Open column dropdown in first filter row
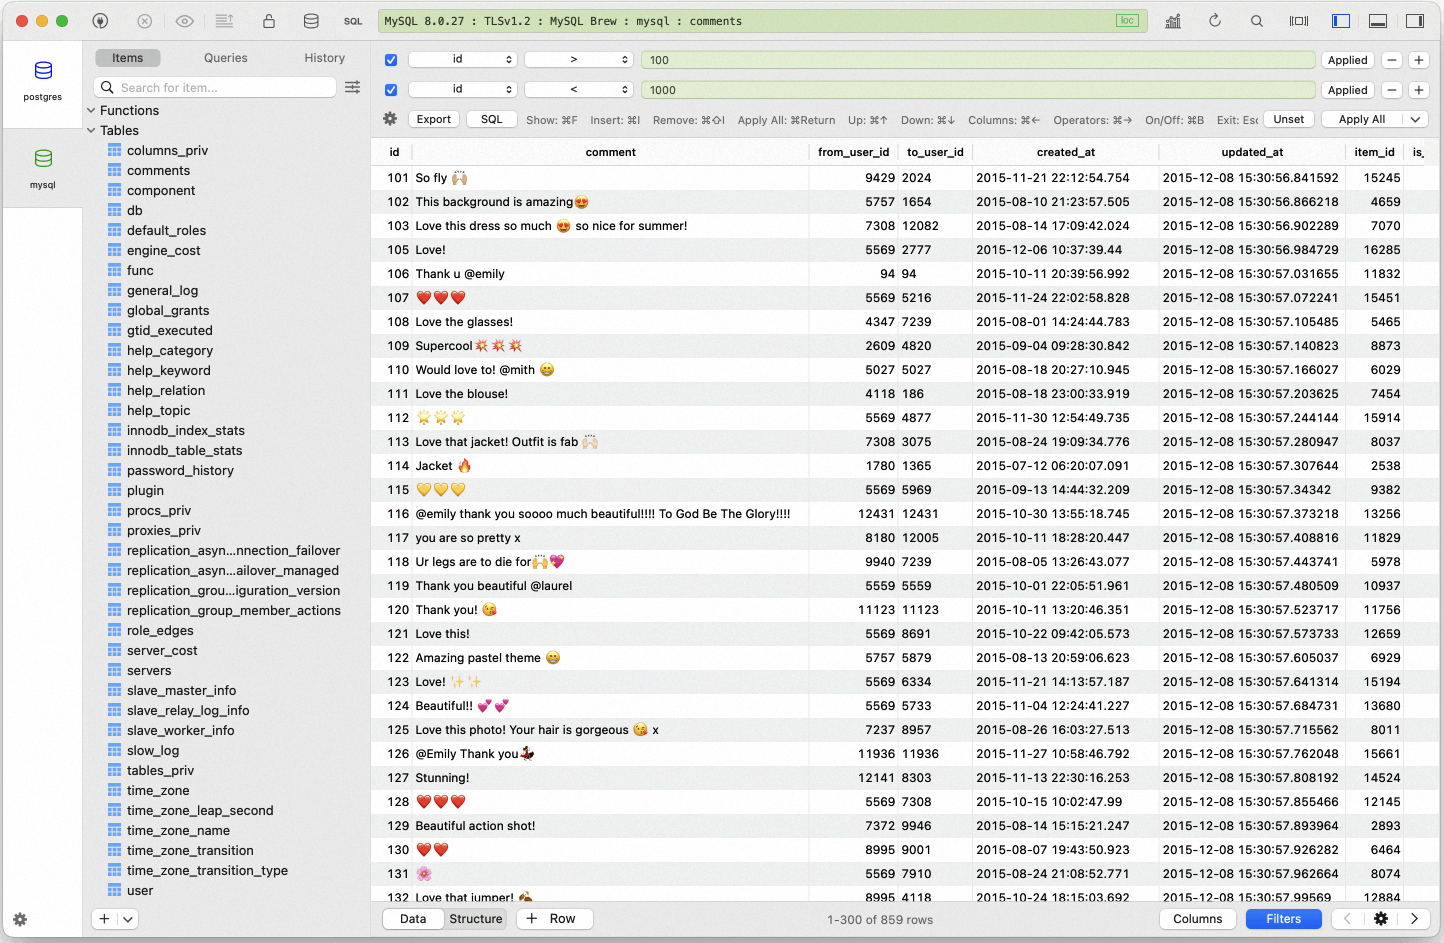 click(462, 60)
